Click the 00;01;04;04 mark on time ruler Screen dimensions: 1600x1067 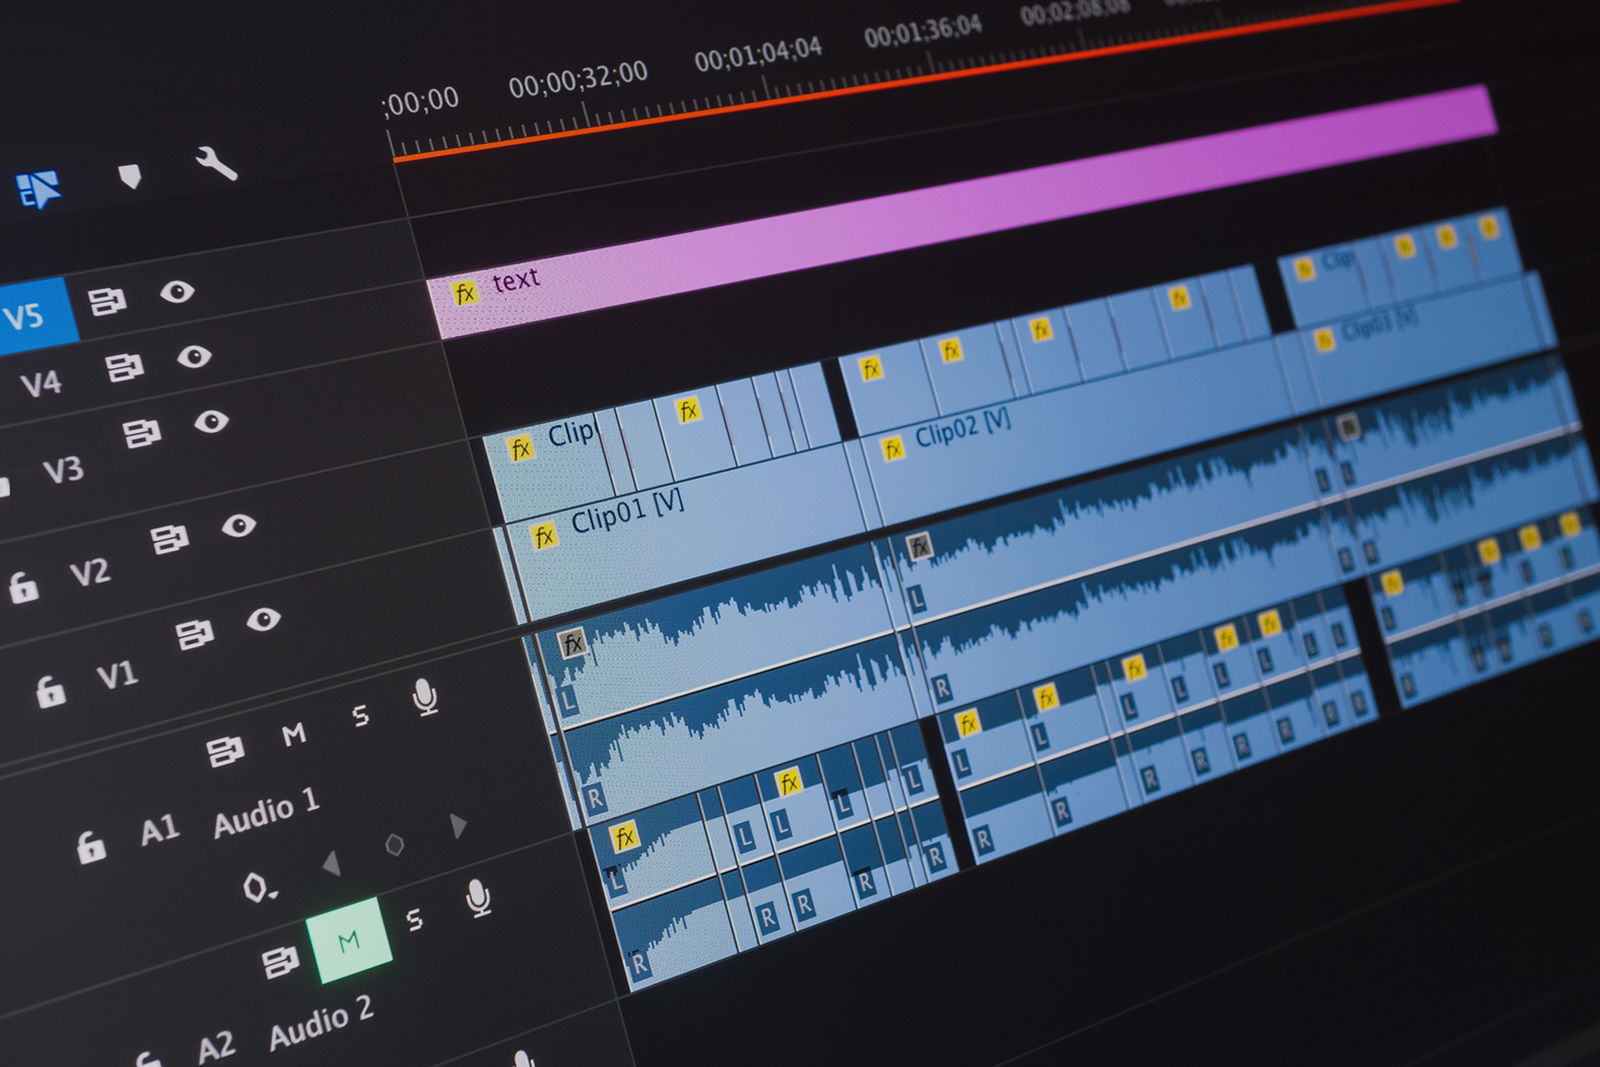click(758, 54)
